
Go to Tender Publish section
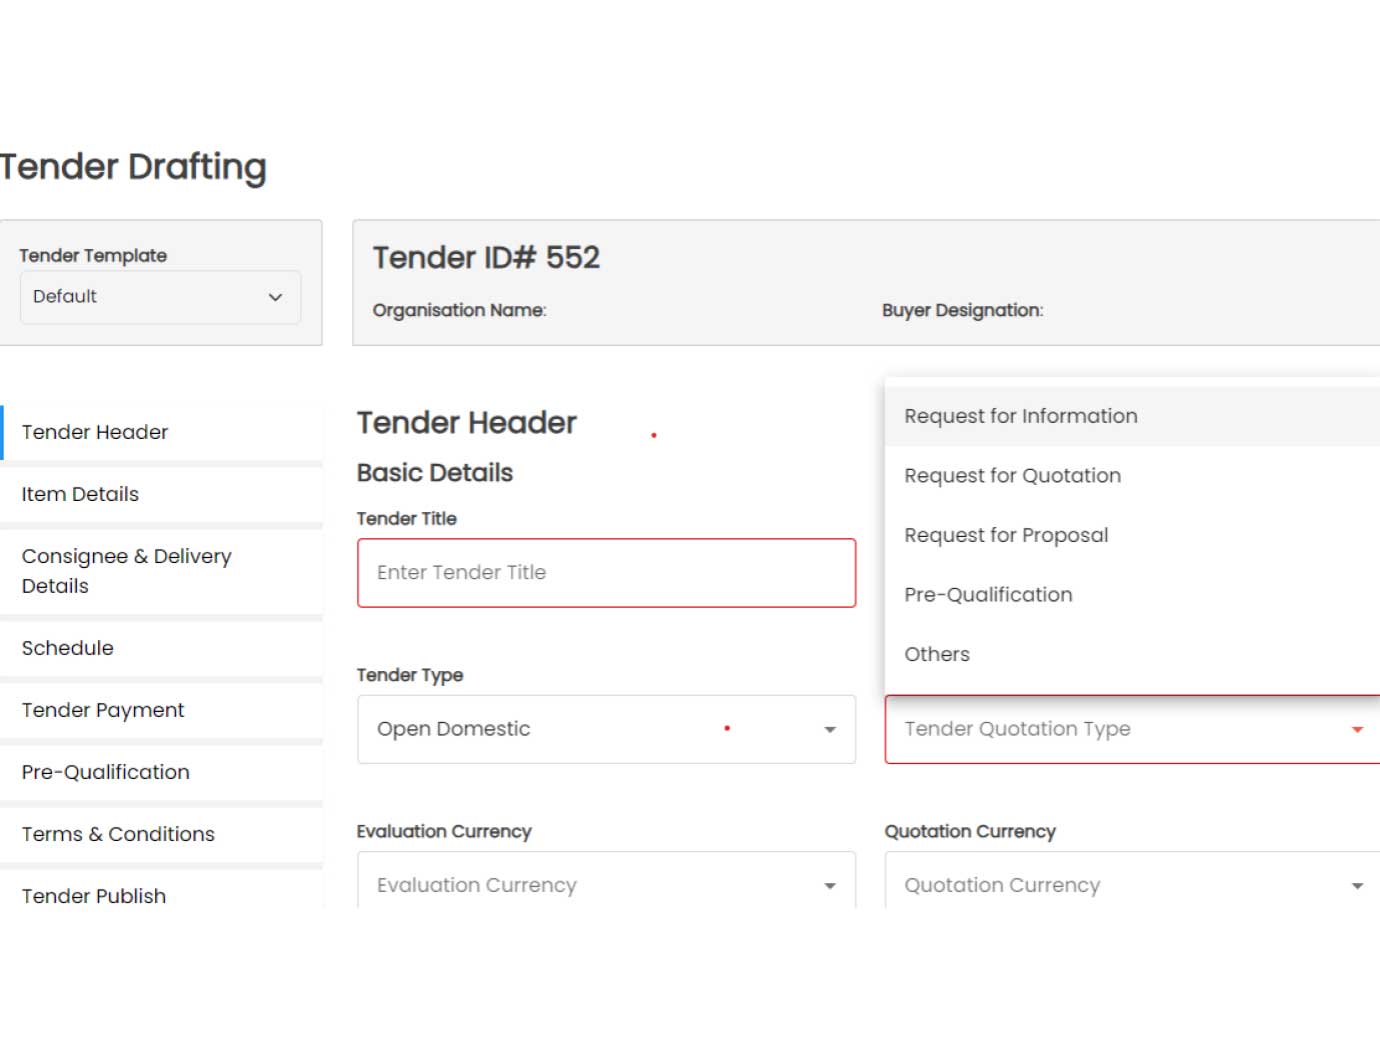[x=94, y=896]
